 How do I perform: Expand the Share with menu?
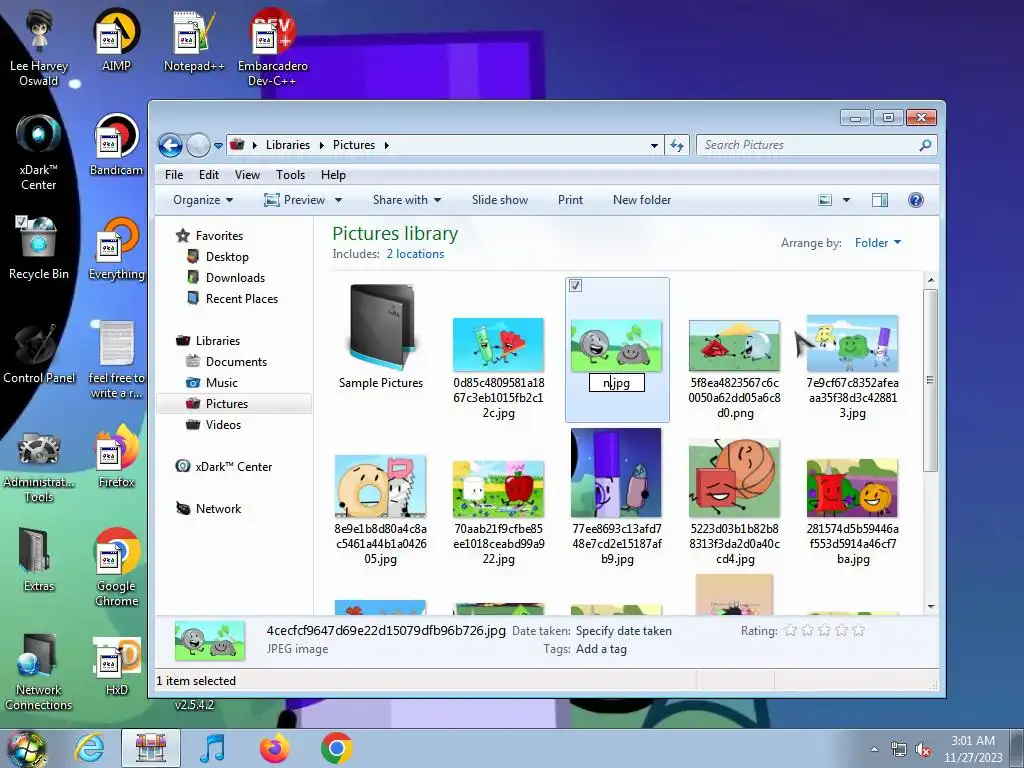click(x=407, y=200)
